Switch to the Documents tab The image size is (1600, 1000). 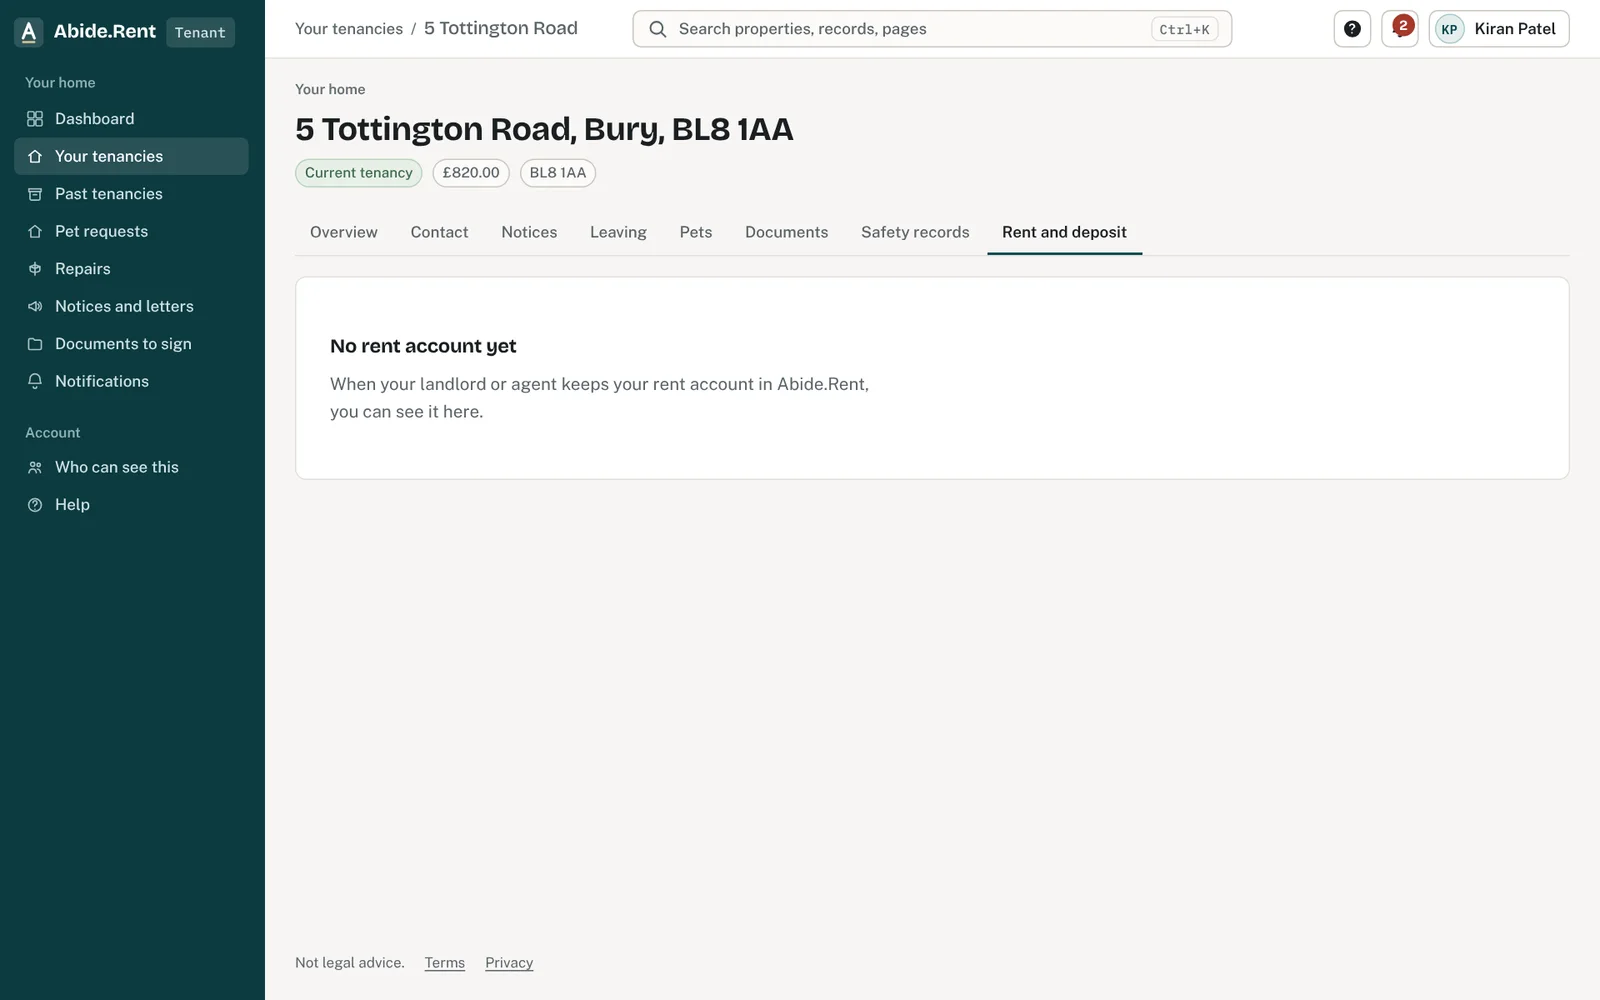[x=787, y=232]
